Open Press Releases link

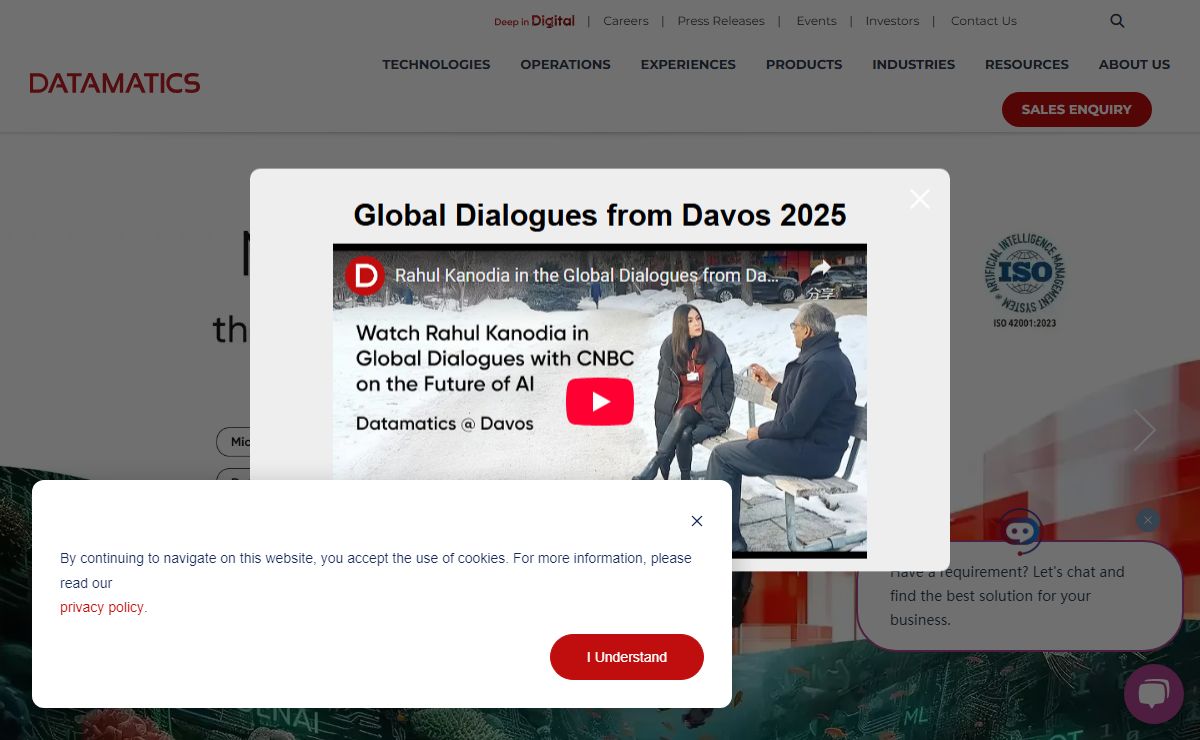(x=721, y=21)
